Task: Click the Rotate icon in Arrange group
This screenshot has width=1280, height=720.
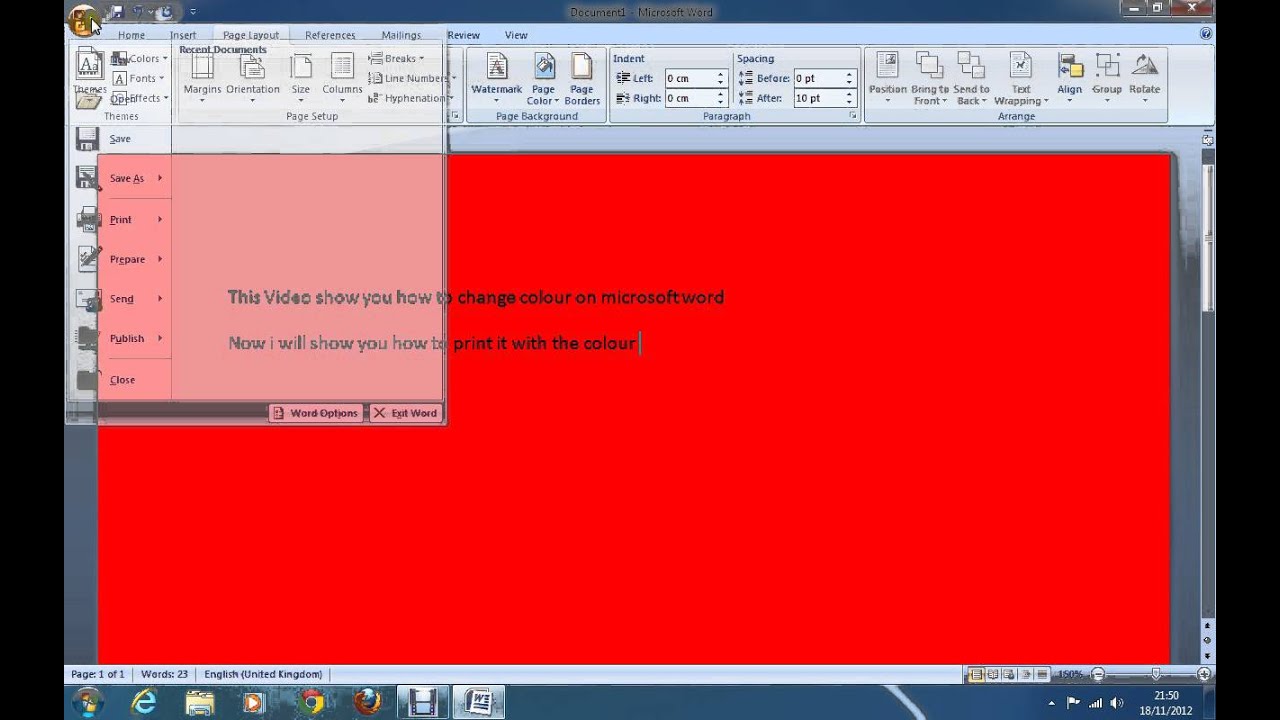Action: click(x=1144, y=66)
